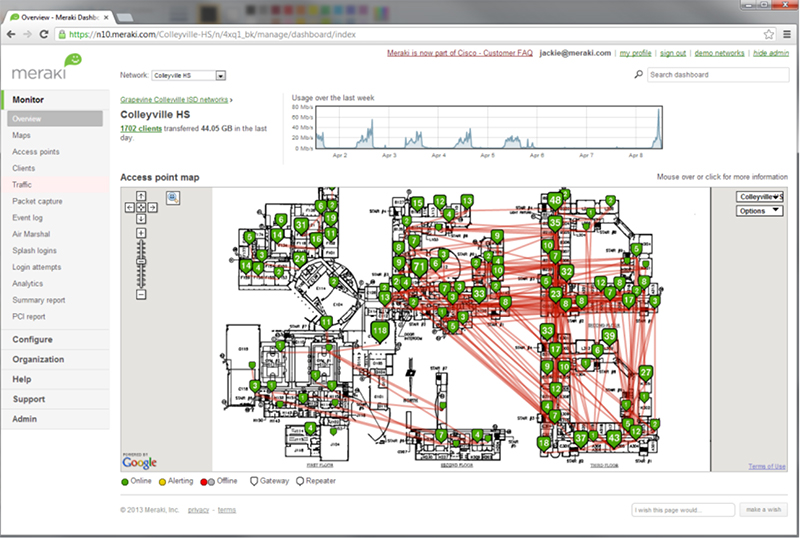Open Chrome menu hamburger icon
Screen dimensions: 800x538
[x=787, y=34]
